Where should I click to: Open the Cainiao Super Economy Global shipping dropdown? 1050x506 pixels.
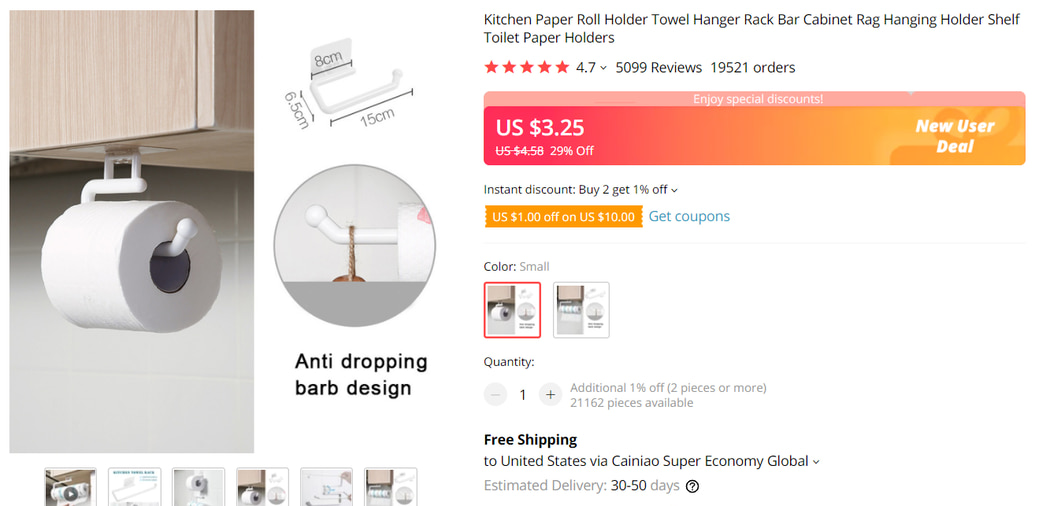pos(816,462)
